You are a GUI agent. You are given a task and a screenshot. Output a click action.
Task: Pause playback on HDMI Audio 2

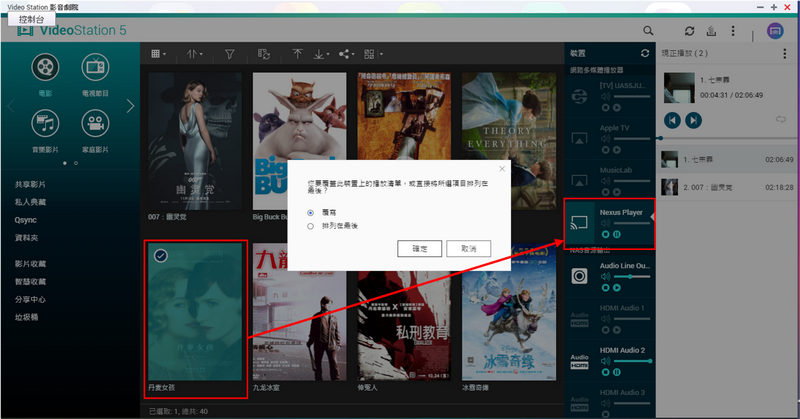click(617, 372)
